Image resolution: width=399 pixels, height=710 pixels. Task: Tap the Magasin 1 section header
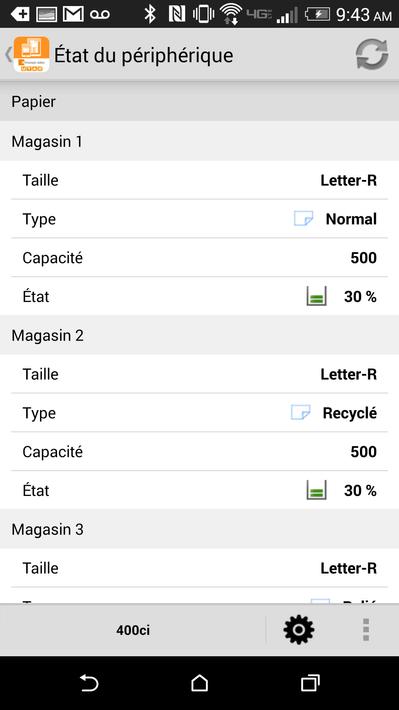tap(199, 141)
